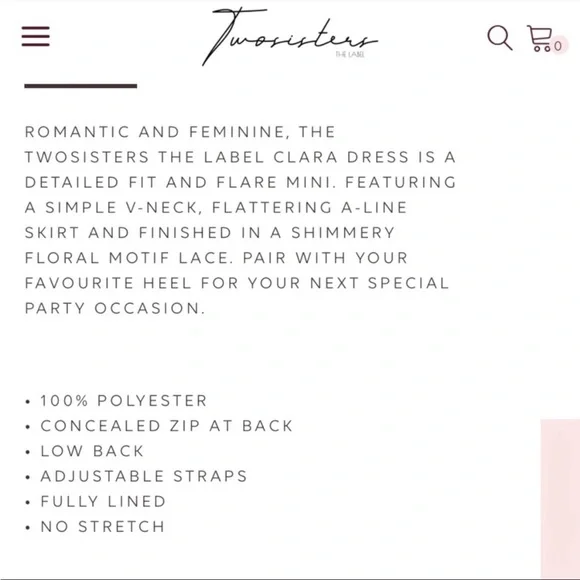The width and height of the screenshot is (580, 580).
Task: Open the hamburger navigation menu
Action: click(x=36, y=36)
